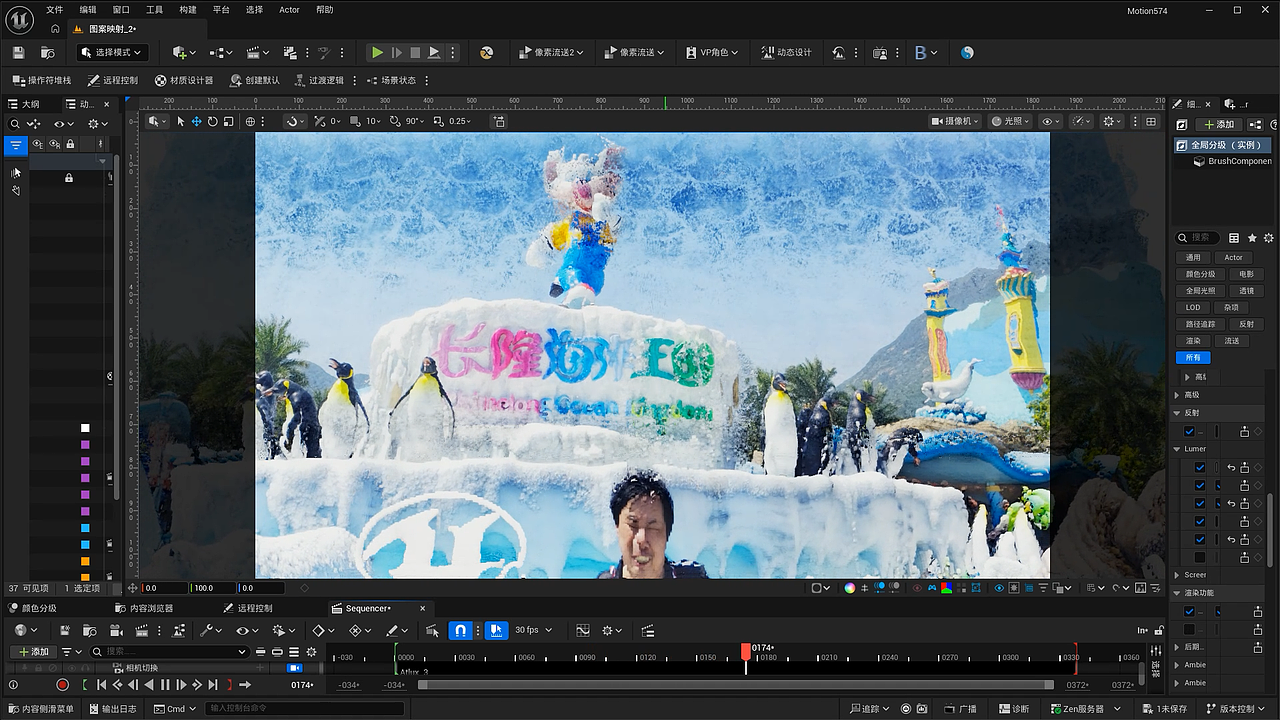Select 所有 details filter
The image size is (1280, 720).
pos(1194,357)
